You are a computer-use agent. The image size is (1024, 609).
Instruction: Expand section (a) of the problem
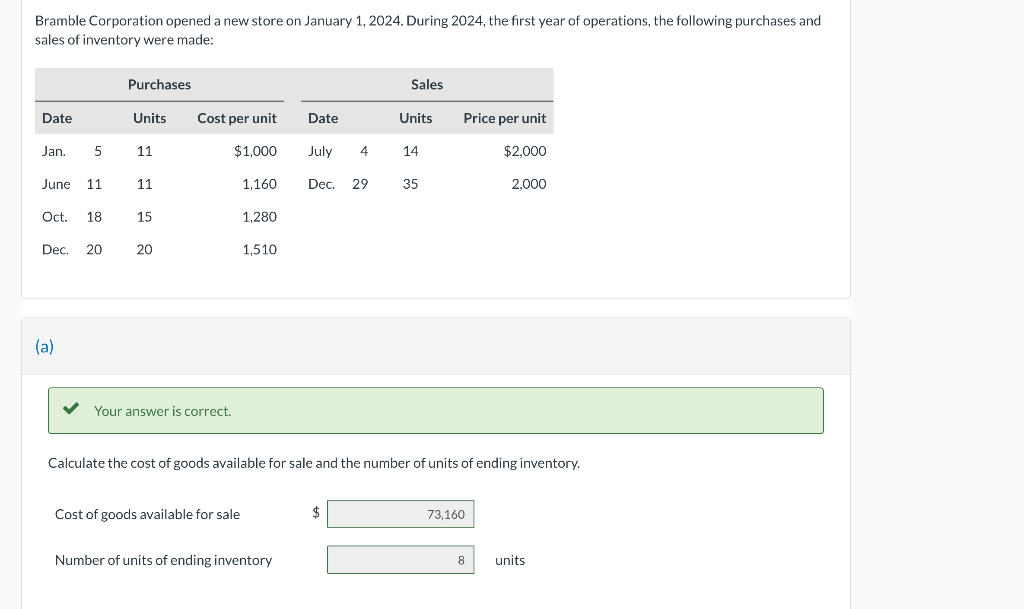click(44, 345)
